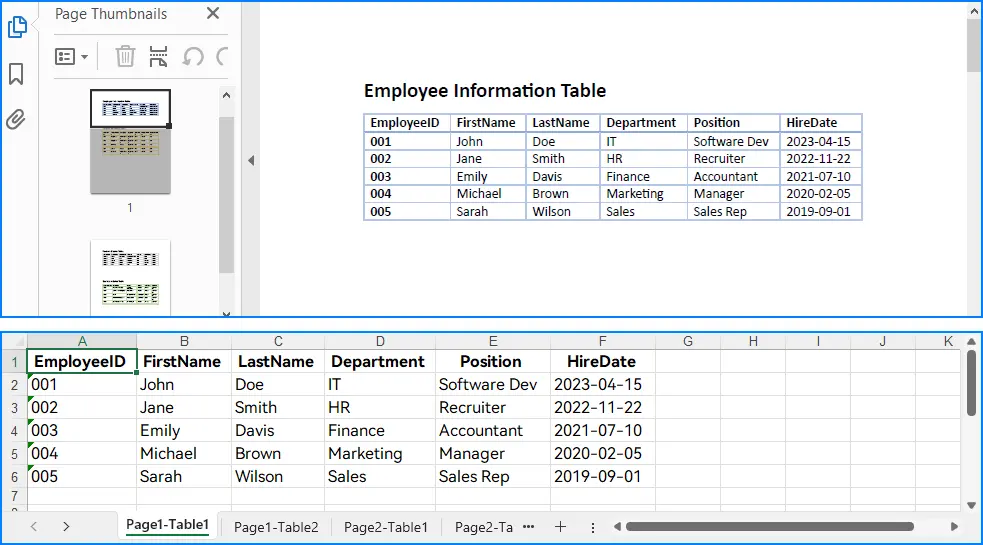Open the Page Thumbnails sidebar icon
983x545 pixels.
point(17,26)
